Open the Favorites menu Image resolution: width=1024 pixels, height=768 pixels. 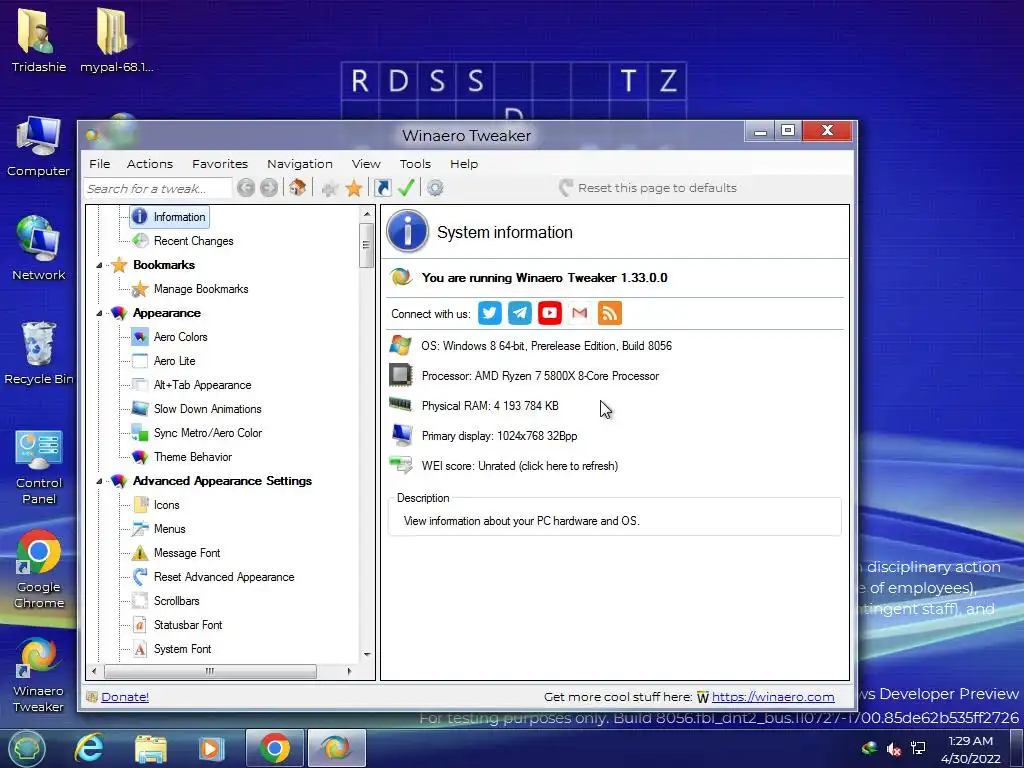[220, 164]
